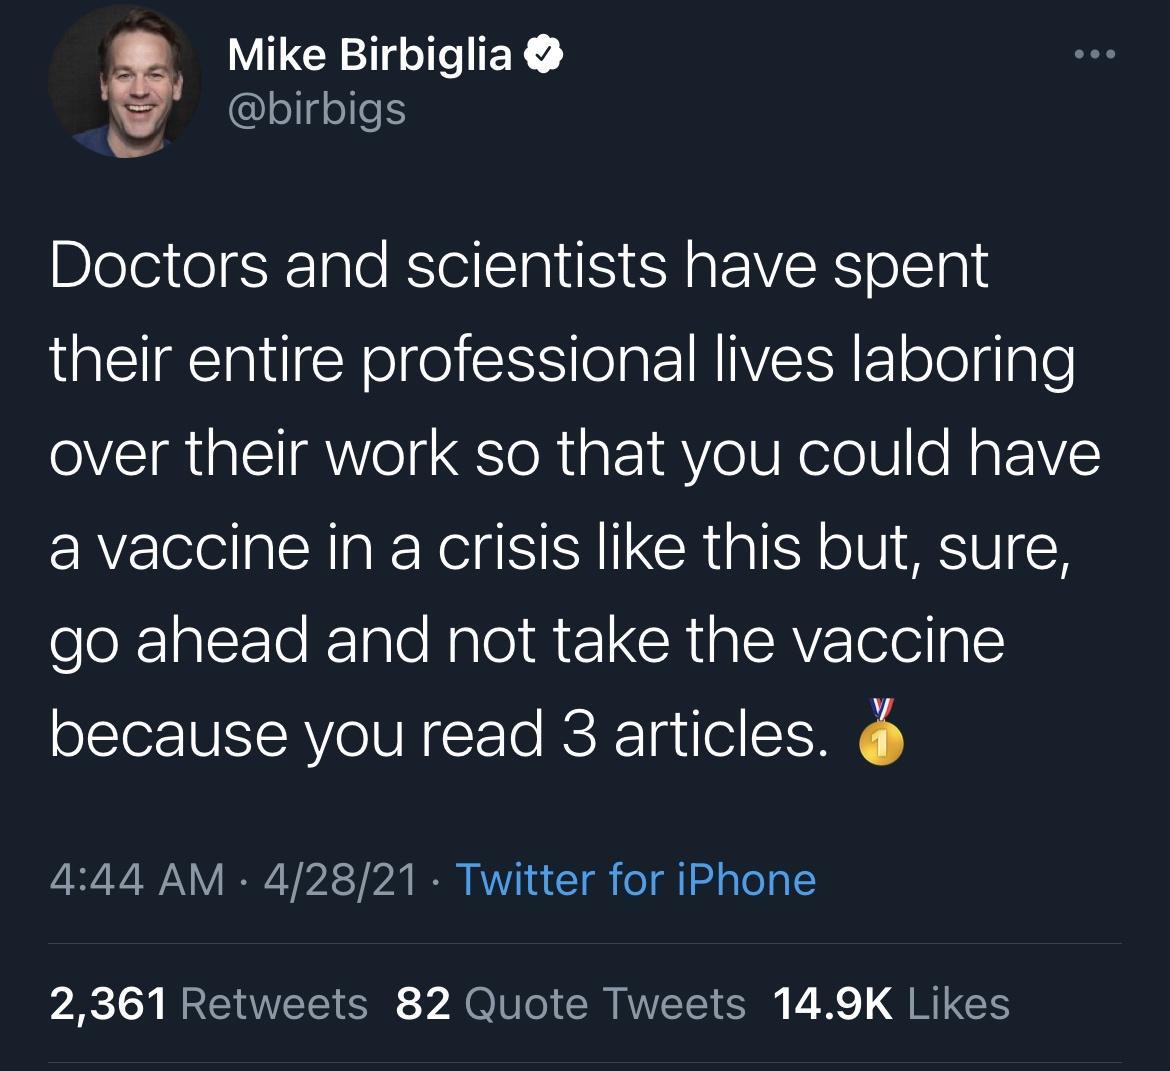1170x1071 pixels.
Task: Open the Twitter for iPhone source link
Action: (x=636, y=880)
